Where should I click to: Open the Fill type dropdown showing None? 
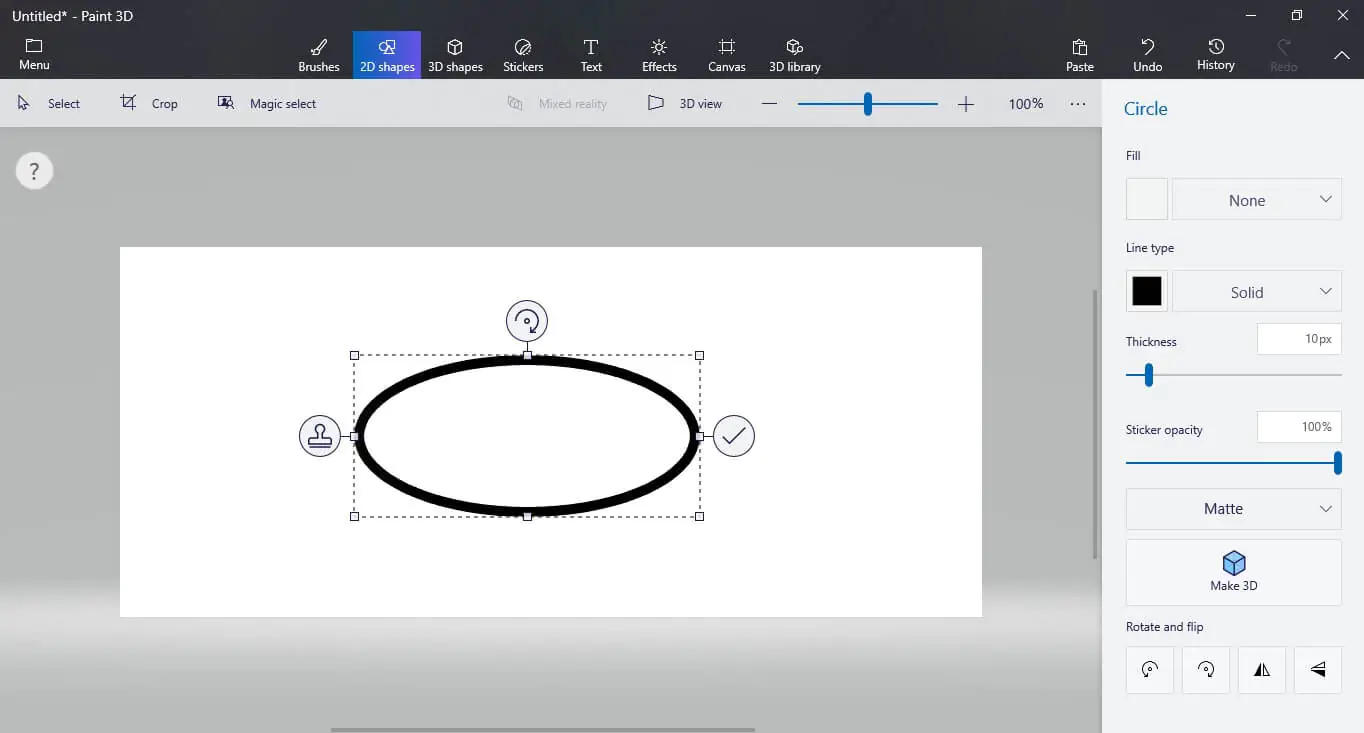1257,199
